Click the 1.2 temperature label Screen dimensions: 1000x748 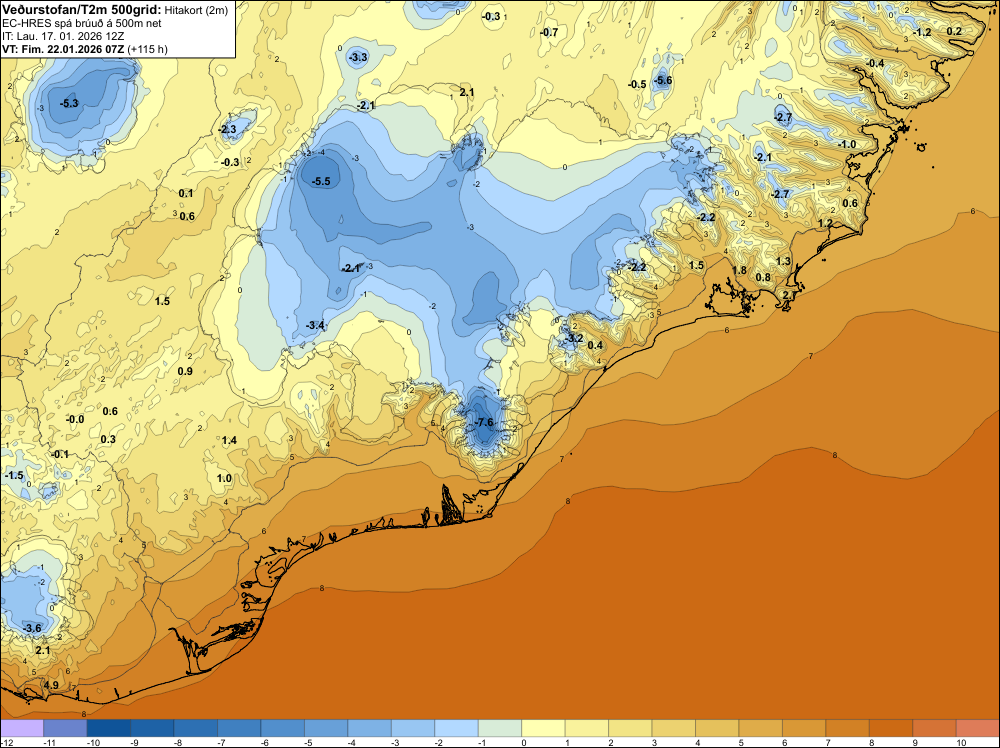(825, 223)
